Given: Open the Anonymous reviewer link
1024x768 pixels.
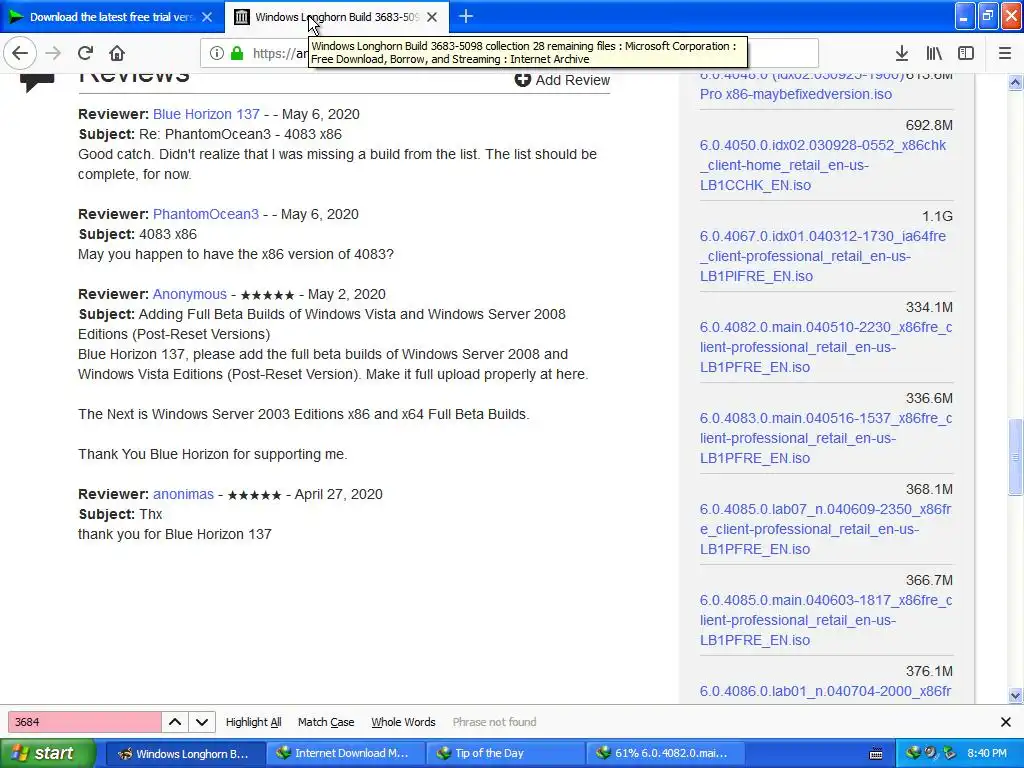Looking at the screenshot, I should tap(189, 295).
